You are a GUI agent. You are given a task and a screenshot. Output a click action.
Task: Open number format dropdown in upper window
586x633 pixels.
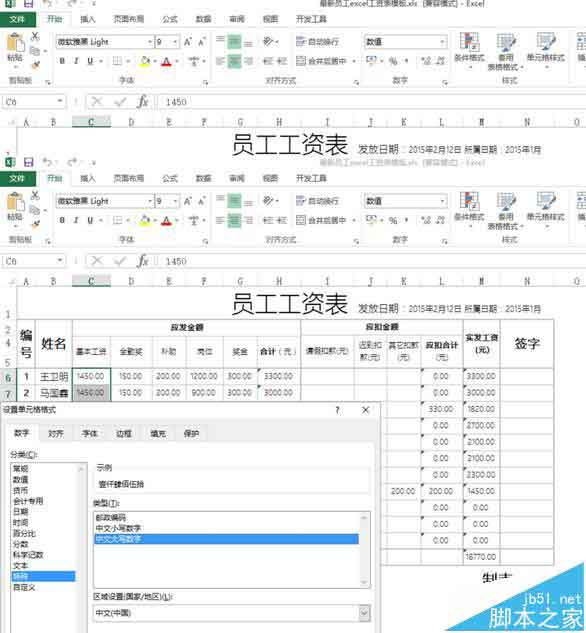tap(443, 42)
